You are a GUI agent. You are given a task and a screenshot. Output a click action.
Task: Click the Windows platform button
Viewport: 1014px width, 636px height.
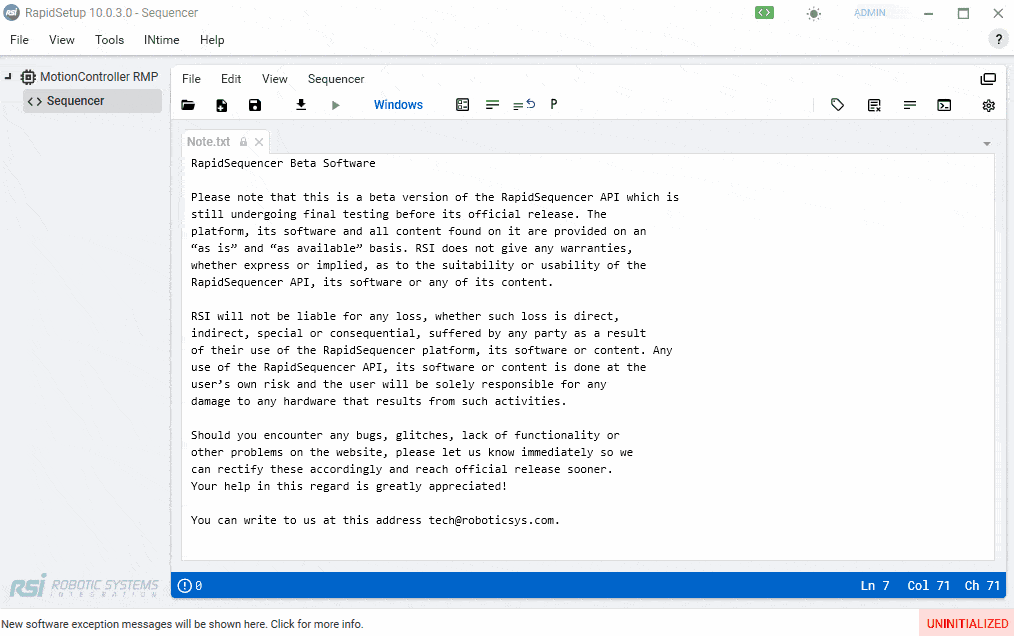coord(398,105)
